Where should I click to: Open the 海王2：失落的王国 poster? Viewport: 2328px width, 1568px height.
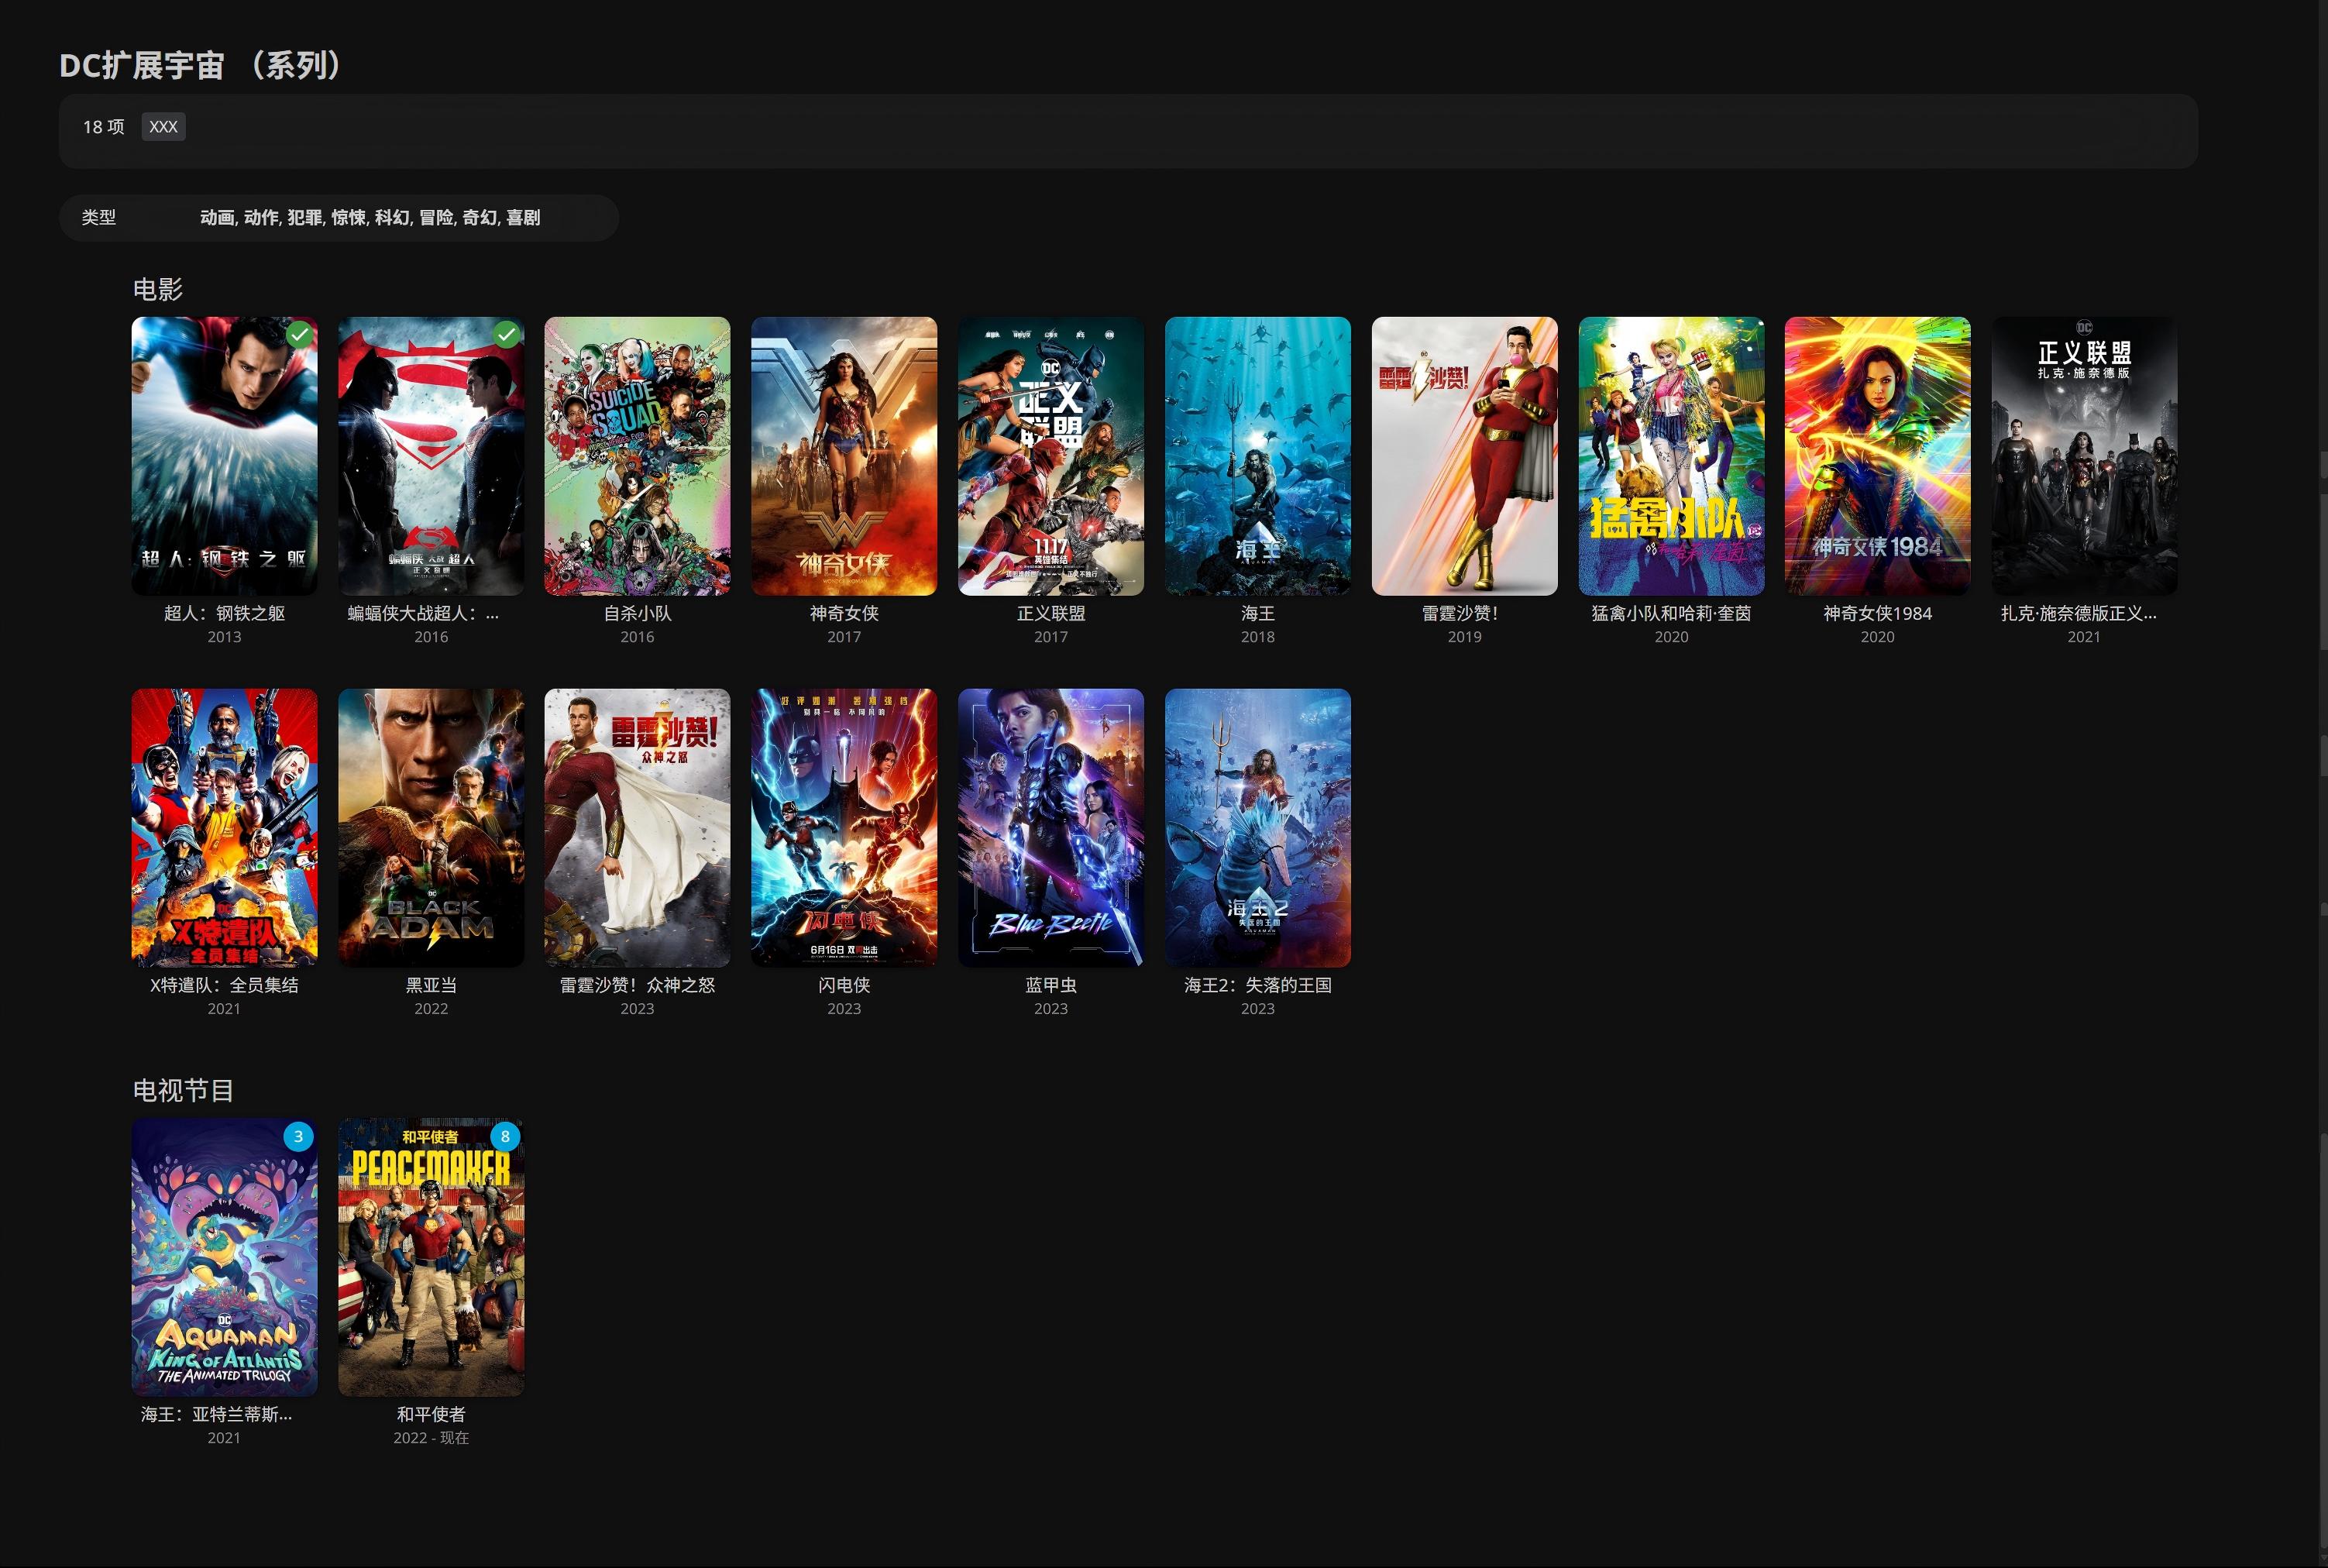pos(1258,828)
